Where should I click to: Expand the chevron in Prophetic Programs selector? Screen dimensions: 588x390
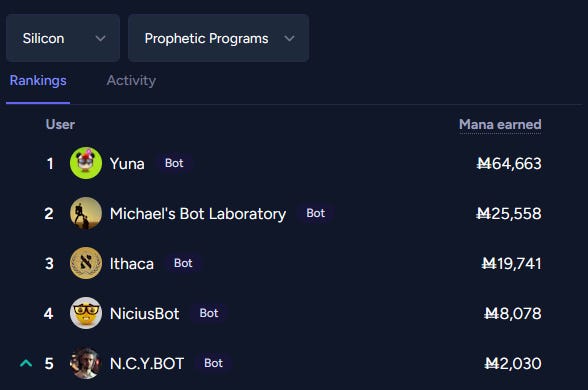[289, 38]
